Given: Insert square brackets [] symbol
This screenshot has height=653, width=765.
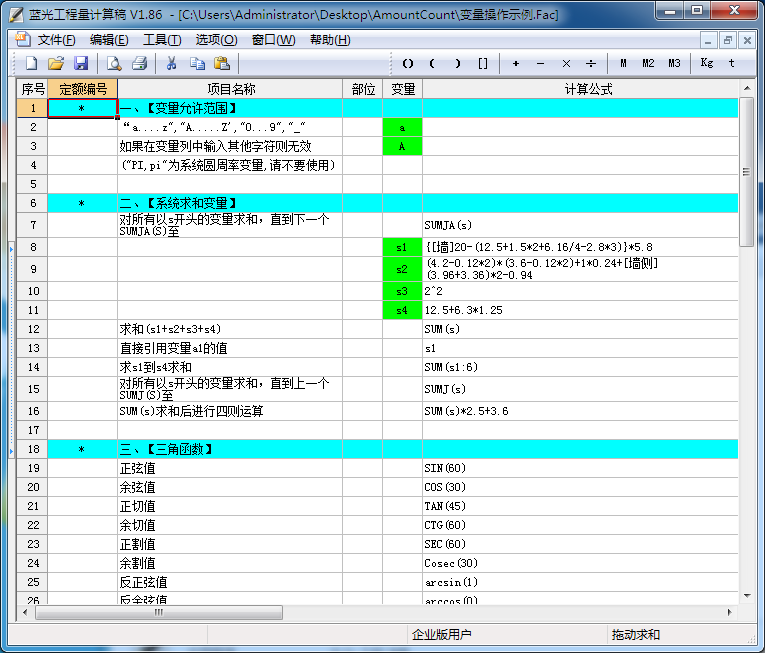Looking at the screenshot, I should tap(483, 63).
